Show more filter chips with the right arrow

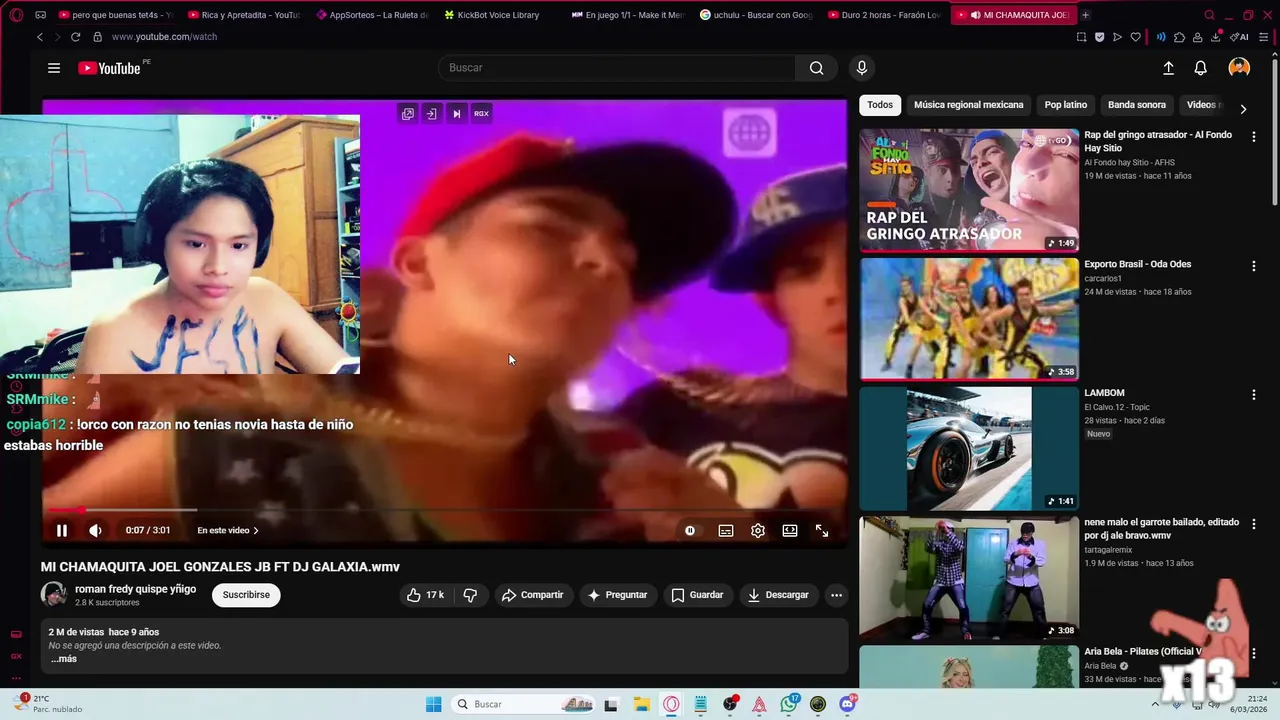coord(1243,109)
